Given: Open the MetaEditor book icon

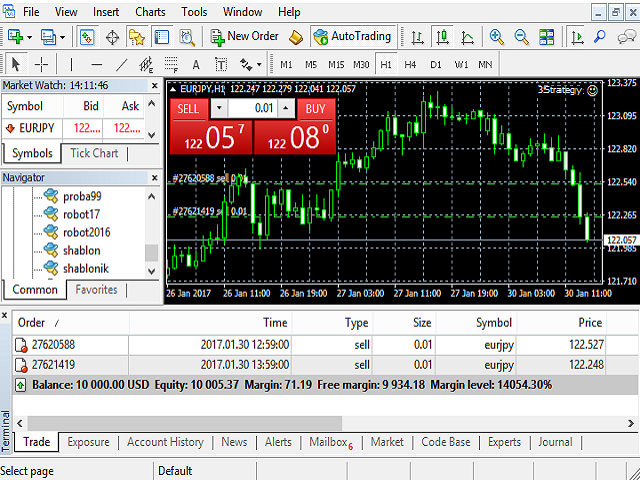Looking at the screenshot, I should [x=296, y=37].
